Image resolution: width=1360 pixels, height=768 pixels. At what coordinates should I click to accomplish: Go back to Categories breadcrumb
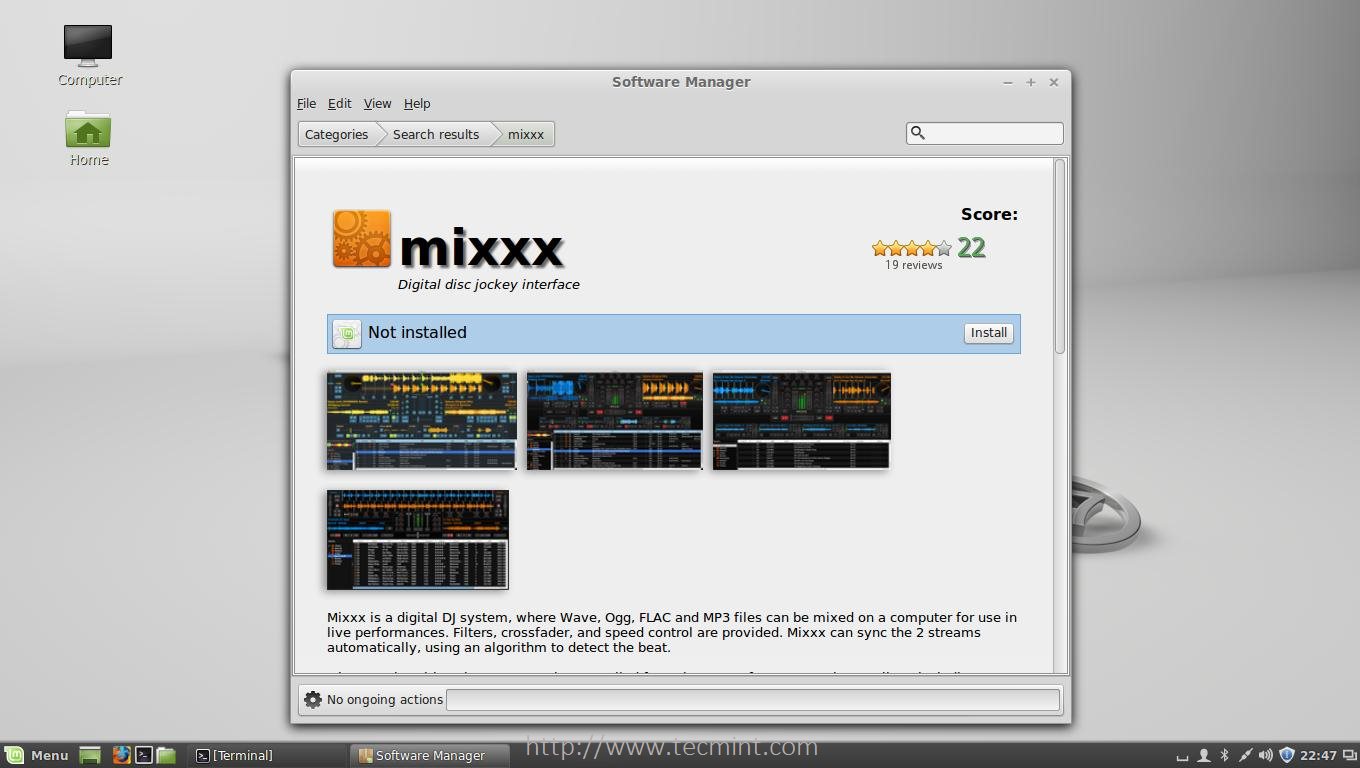point(336,134)
